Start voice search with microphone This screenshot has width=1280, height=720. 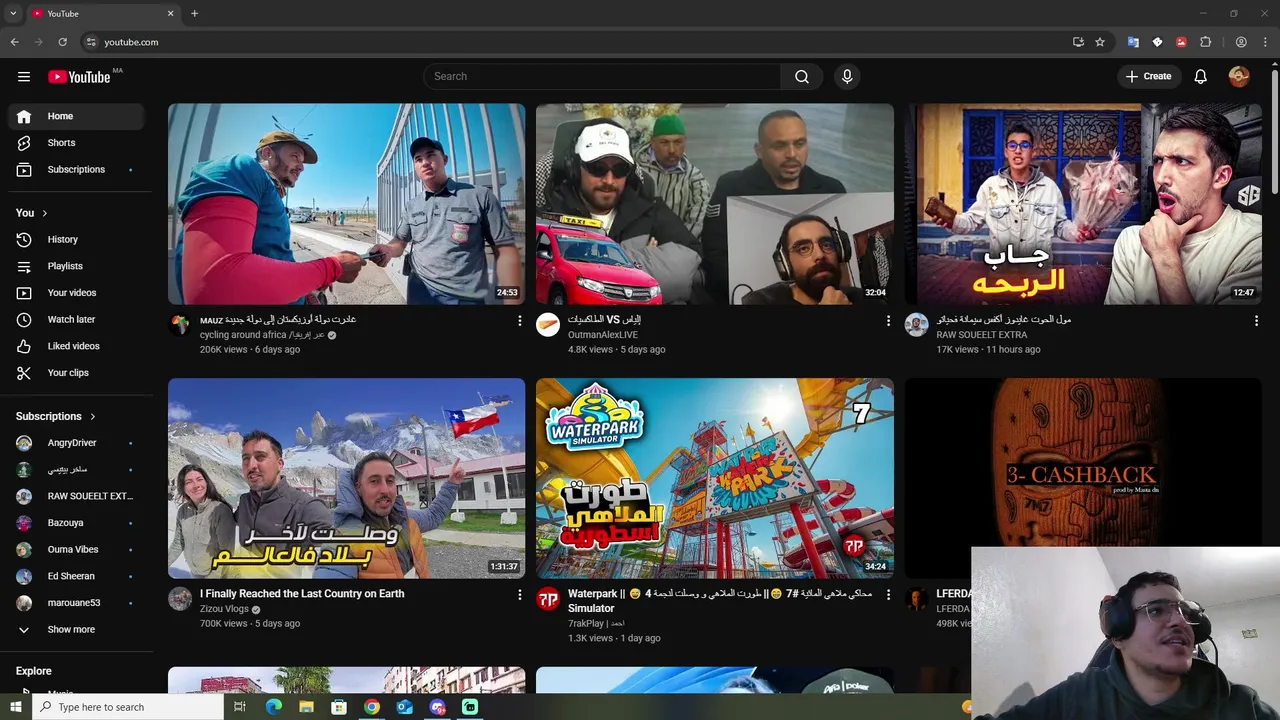point(847,76)
